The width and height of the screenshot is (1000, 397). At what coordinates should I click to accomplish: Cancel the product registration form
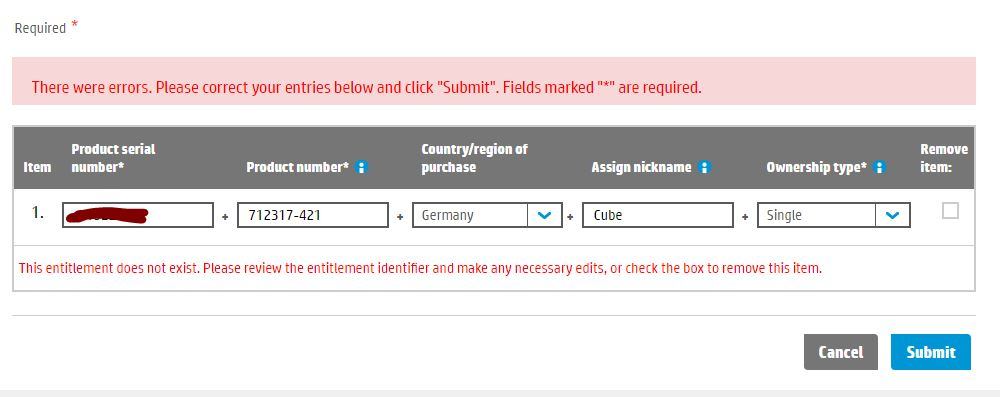pos(841,352)
